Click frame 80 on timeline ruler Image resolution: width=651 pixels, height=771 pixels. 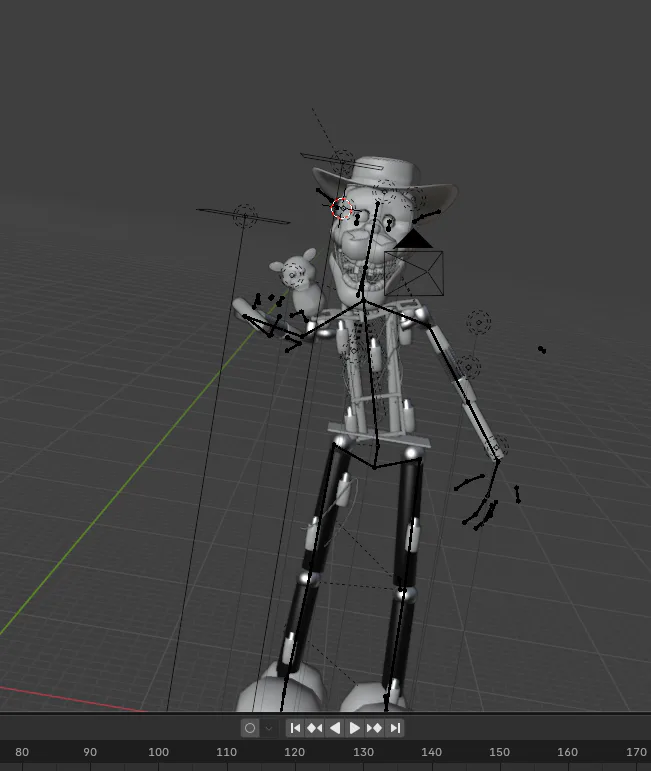[x=22, y=752]
